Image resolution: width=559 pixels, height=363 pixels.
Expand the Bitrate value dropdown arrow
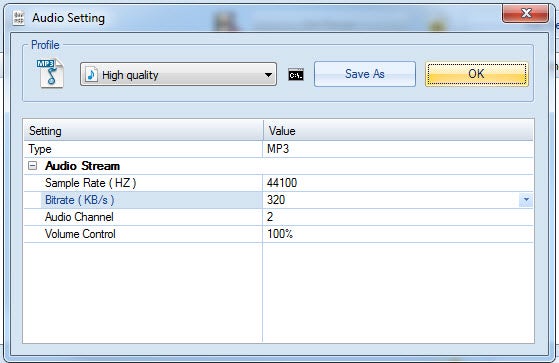526,200
